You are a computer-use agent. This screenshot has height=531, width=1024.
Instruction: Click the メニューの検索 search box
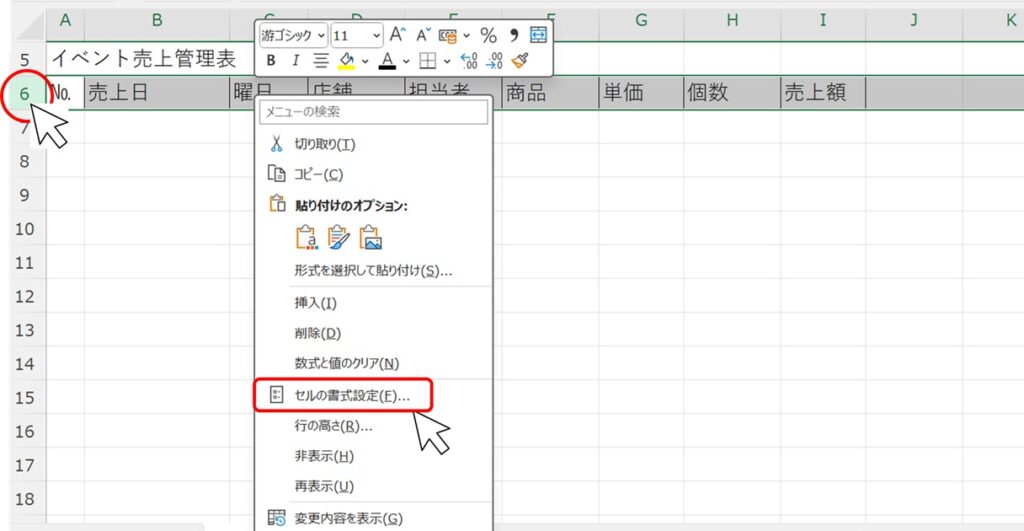tap(374, 112)
